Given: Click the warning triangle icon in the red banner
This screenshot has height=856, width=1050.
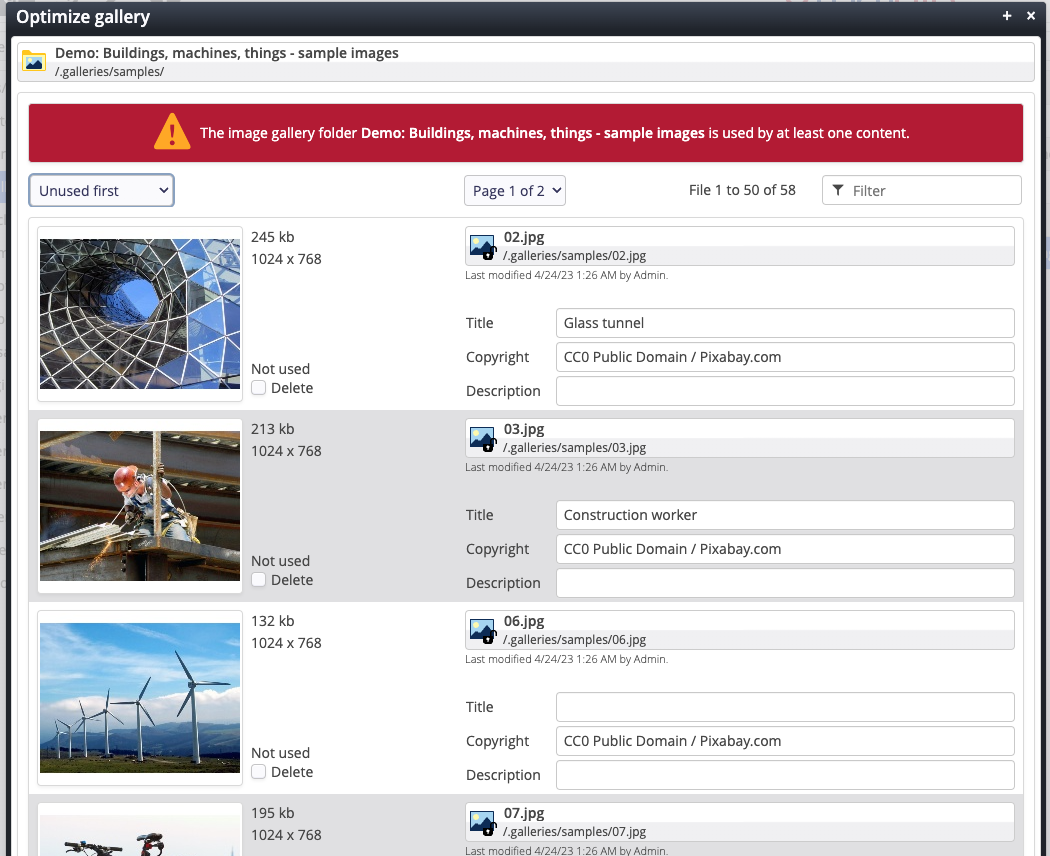Looking at the screenshot, I should point(172,132).
